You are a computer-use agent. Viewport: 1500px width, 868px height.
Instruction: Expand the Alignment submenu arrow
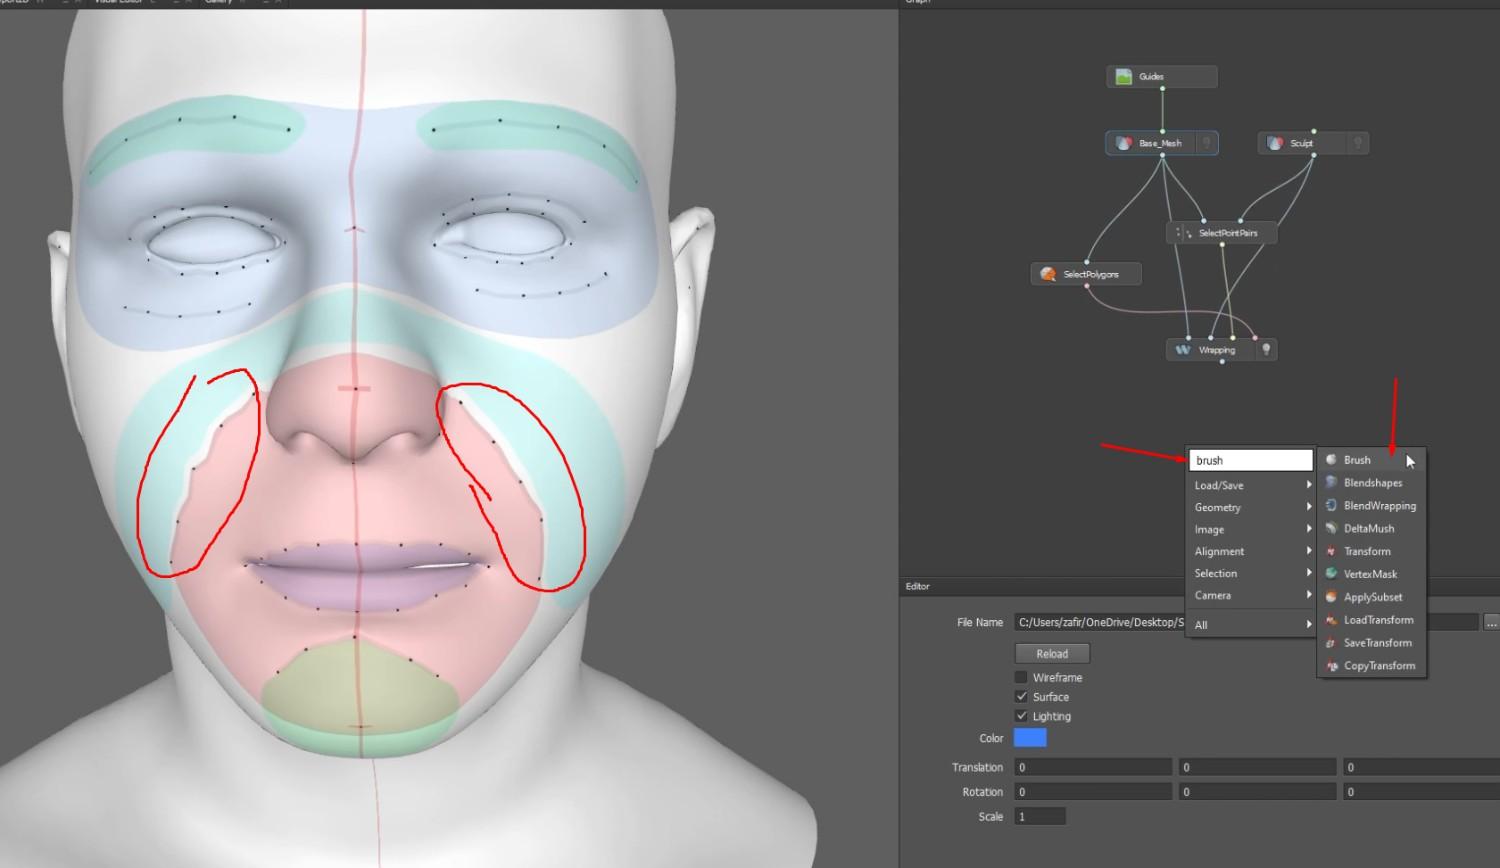[x=1308, y=551]
